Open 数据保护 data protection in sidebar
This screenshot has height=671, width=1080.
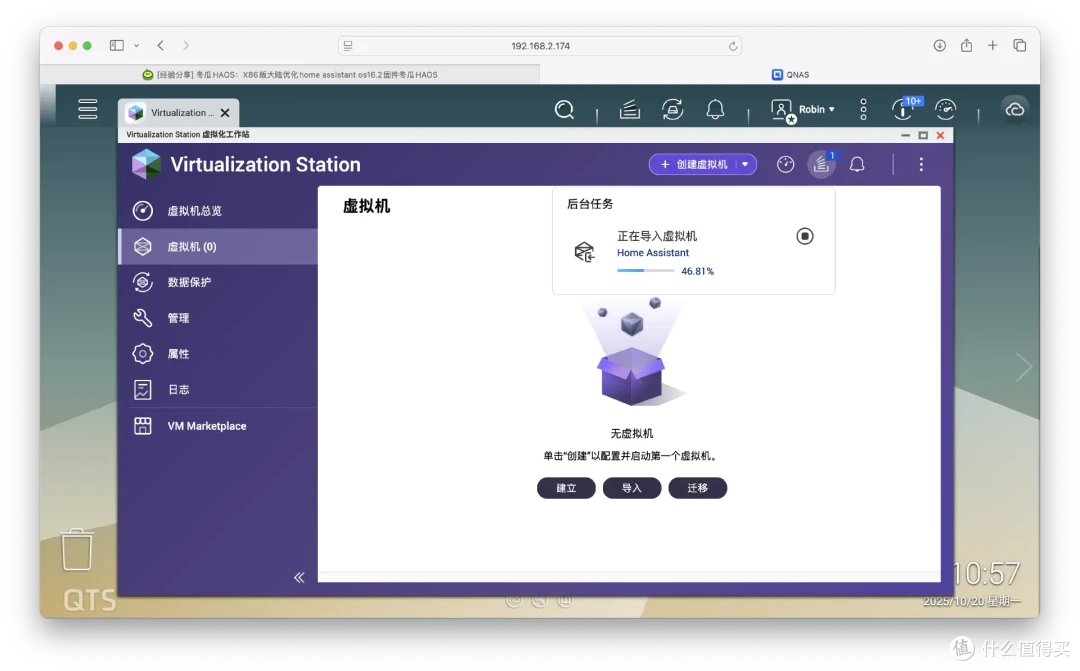pos(218,282)
